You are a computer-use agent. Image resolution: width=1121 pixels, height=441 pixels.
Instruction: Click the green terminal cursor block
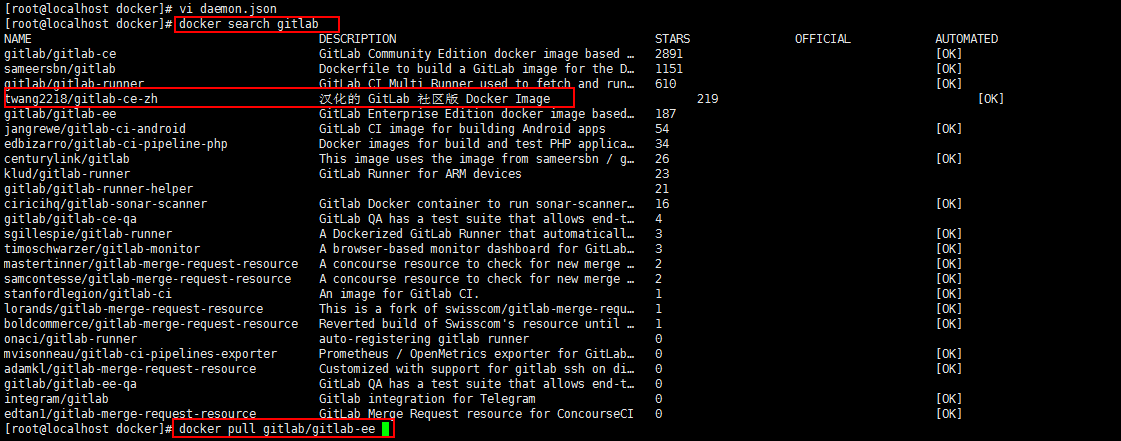pyautogui.click(x=385, y=429)
